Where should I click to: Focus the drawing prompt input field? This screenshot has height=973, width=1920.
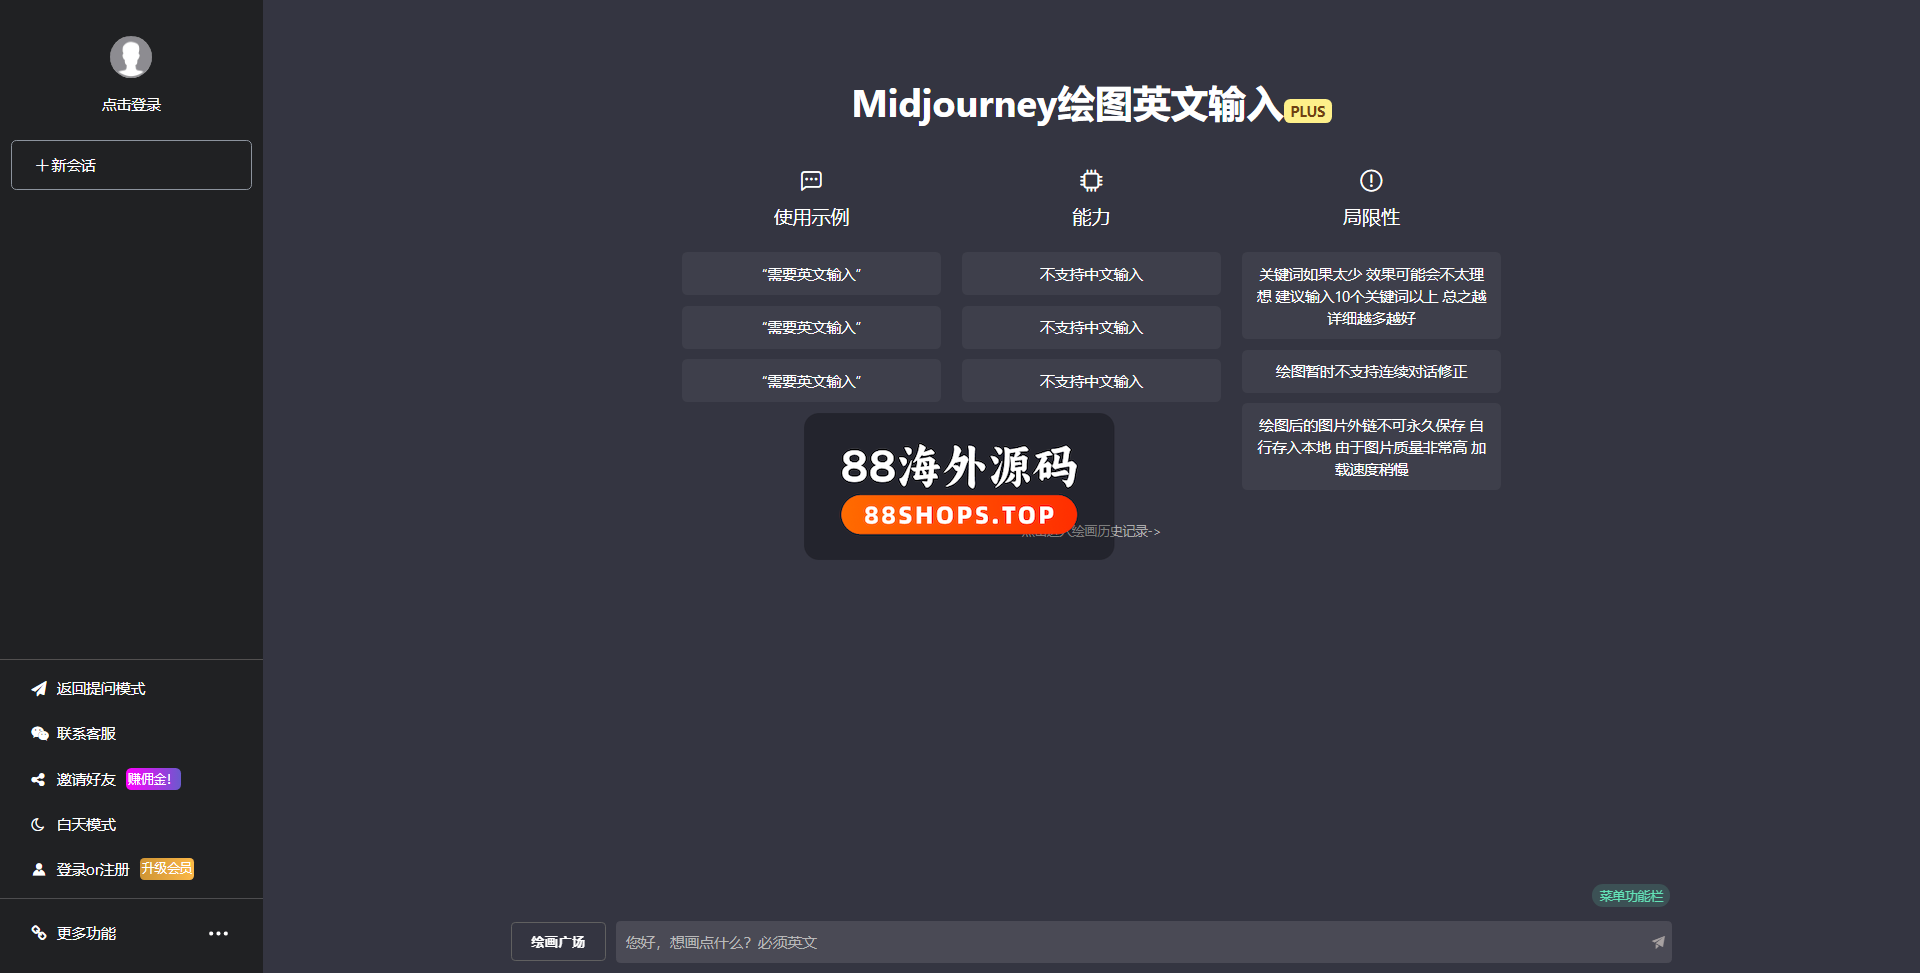[1130, 942]
